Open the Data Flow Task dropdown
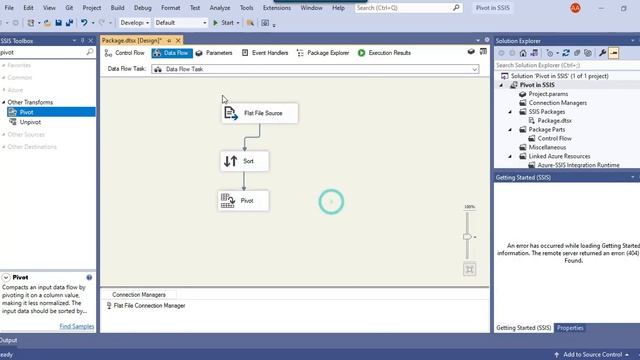This screenshot has height=360, width=640. coord(475,69)
